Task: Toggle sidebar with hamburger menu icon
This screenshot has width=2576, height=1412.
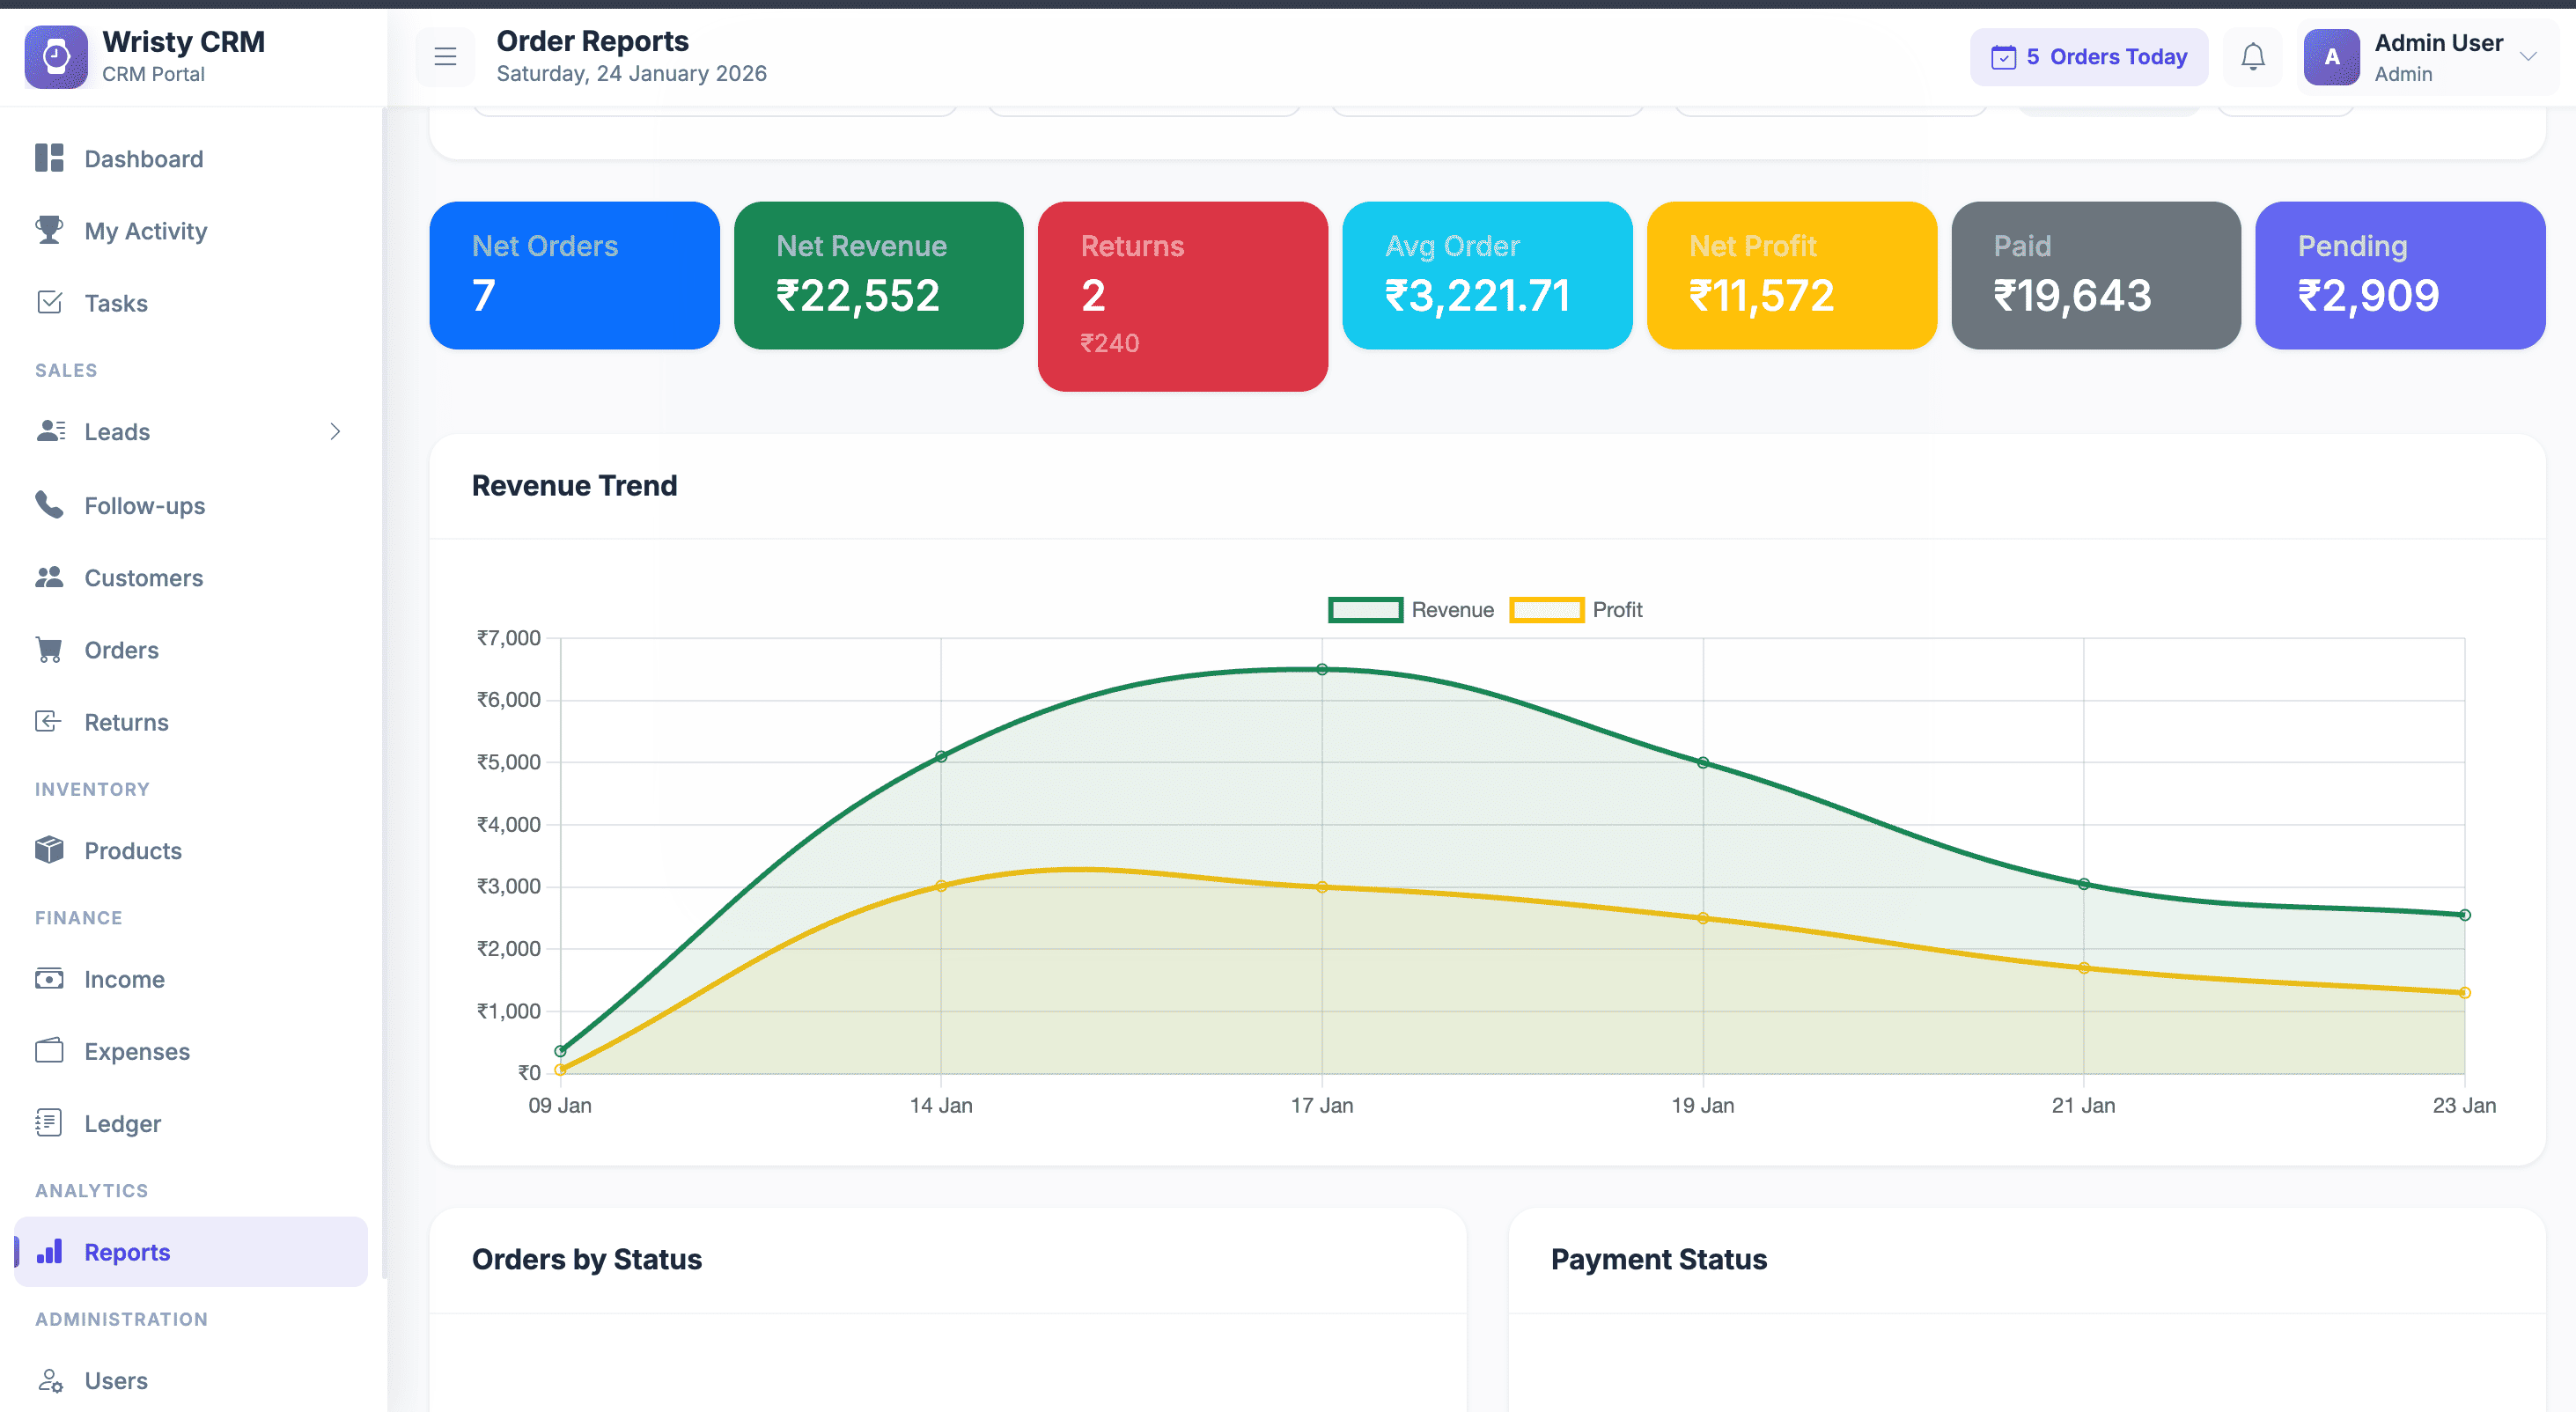Action: pyautogui.click(x=445, y=57)
